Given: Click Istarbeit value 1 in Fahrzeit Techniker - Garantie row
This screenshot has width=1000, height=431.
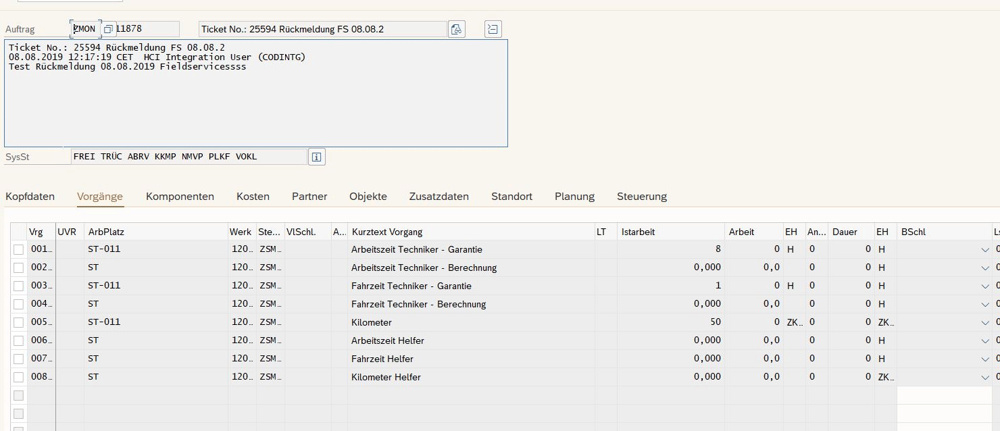Looking at the screenshot, I should click(671, 286).
